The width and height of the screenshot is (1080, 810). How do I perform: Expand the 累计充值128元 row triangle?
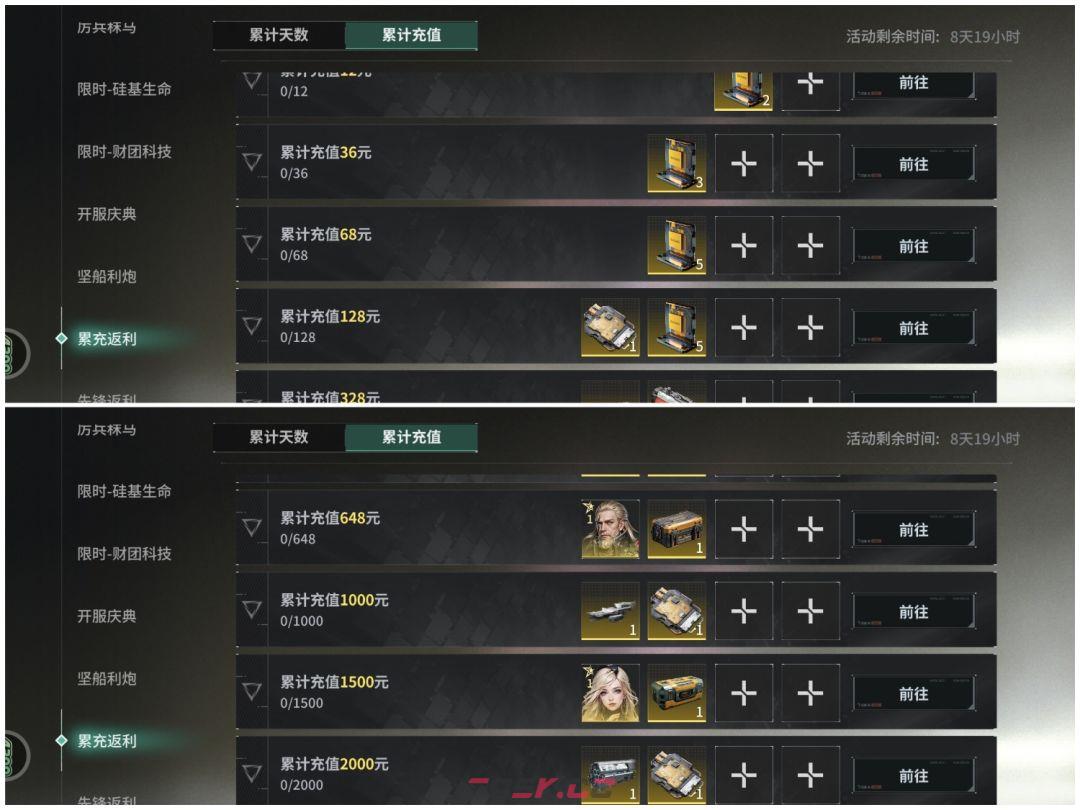252,326
